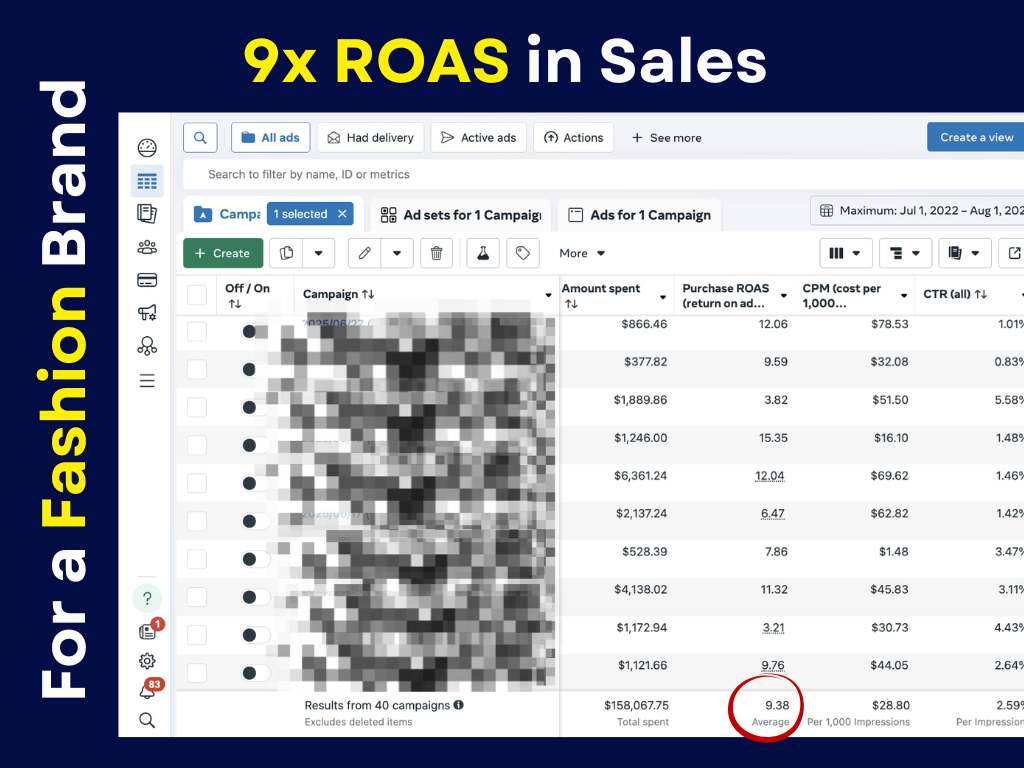Open Billing card icon in sidebar
This screenshot has width=1024, height=768.
click(147, 280)
